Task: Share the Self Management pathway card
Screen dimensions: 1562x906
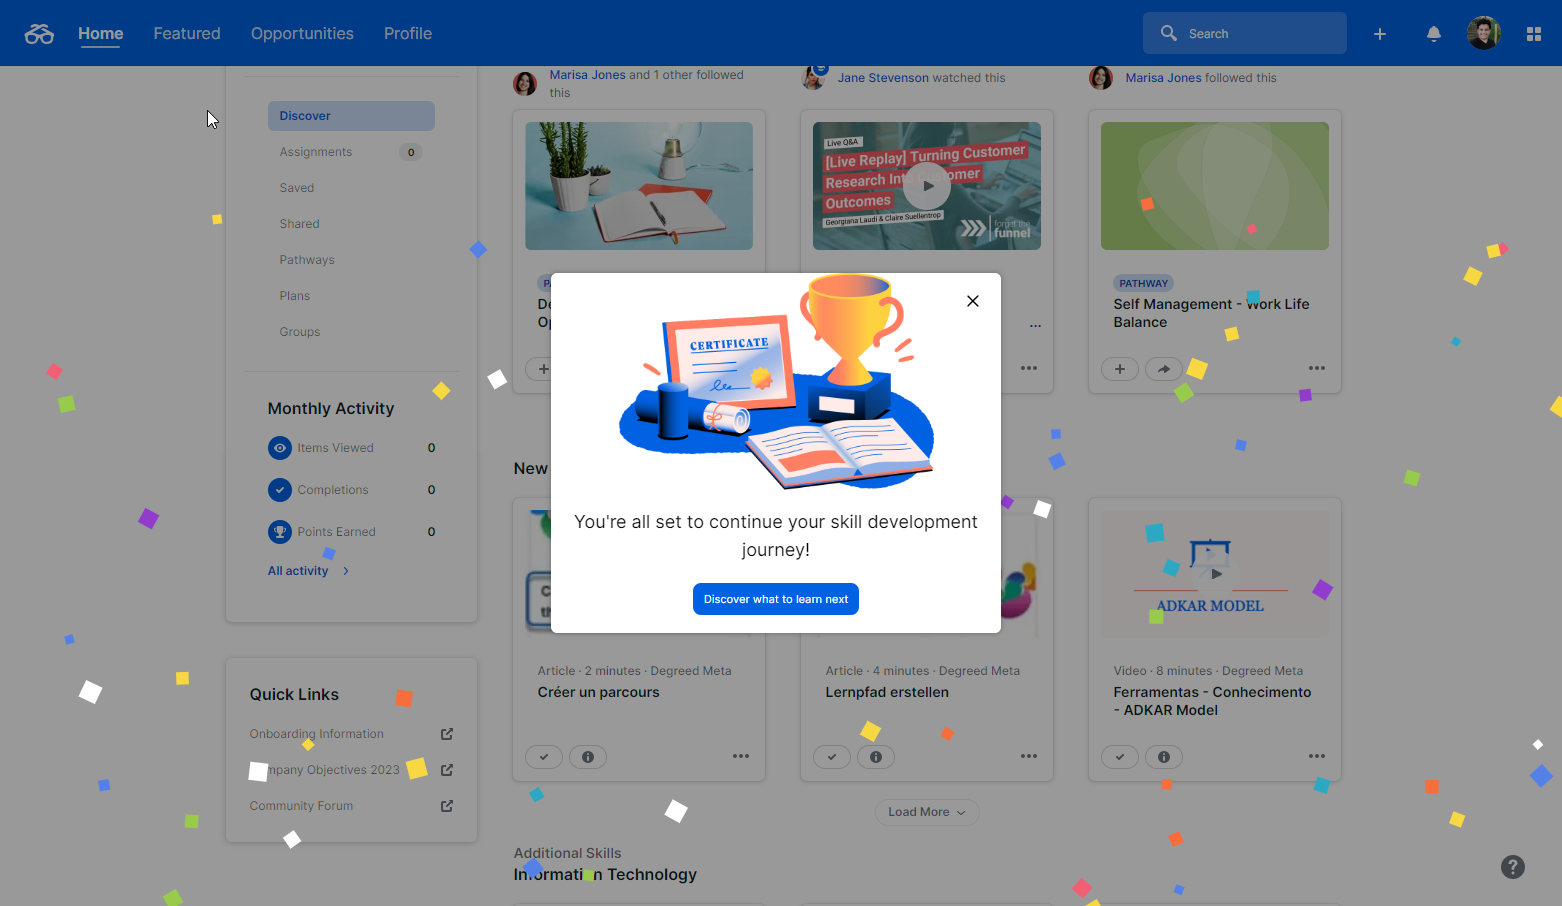Action: pos(1163,369)
